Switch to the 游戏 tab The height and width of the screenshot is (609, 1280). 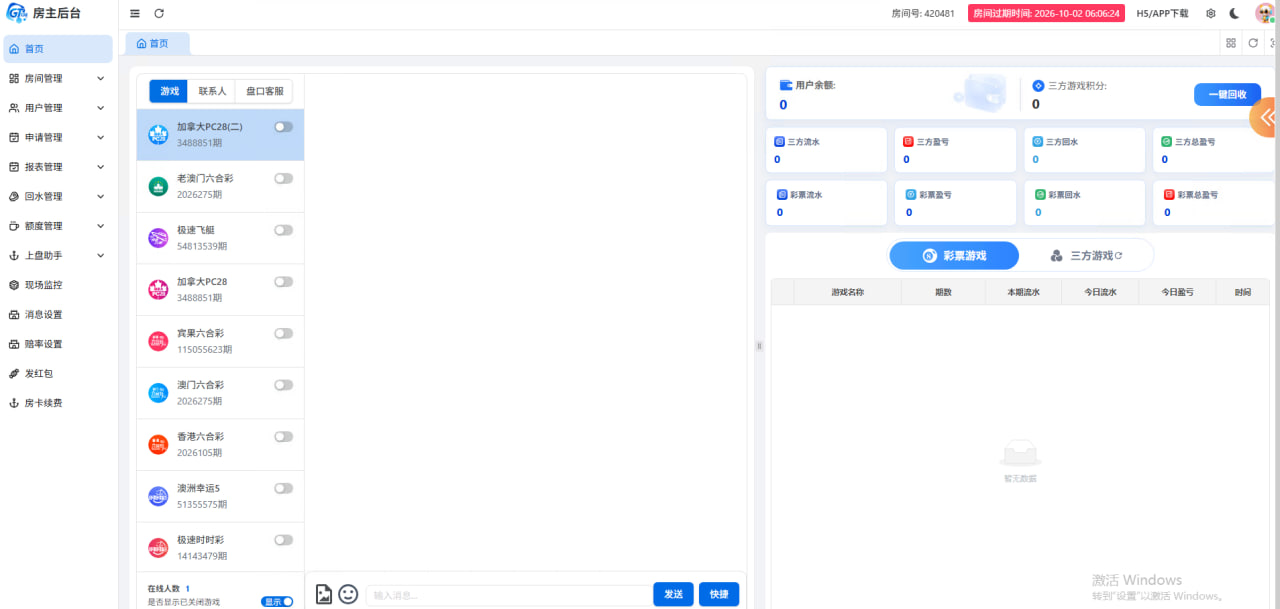coord(170,91)
